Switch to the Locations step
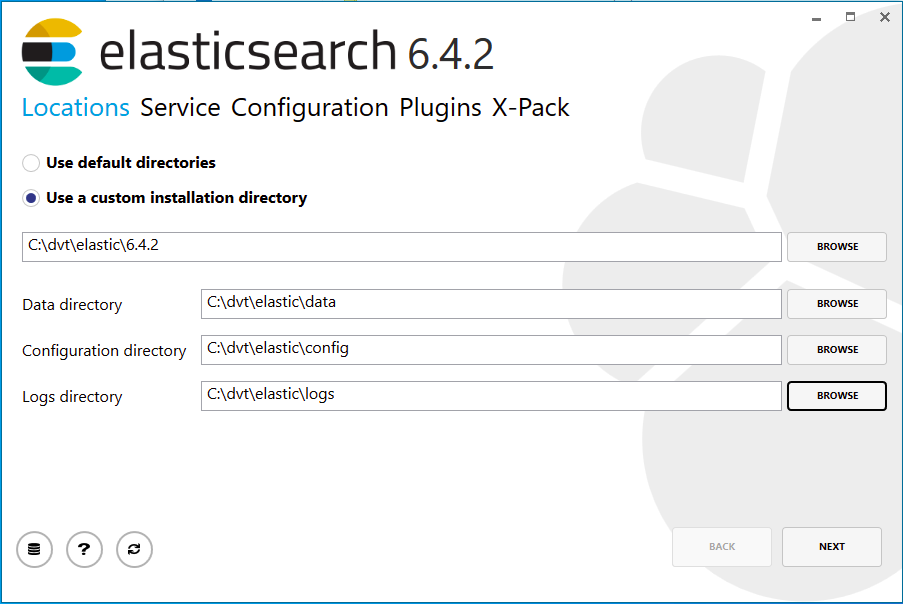The image size is (903, 604). click(75, 108)
